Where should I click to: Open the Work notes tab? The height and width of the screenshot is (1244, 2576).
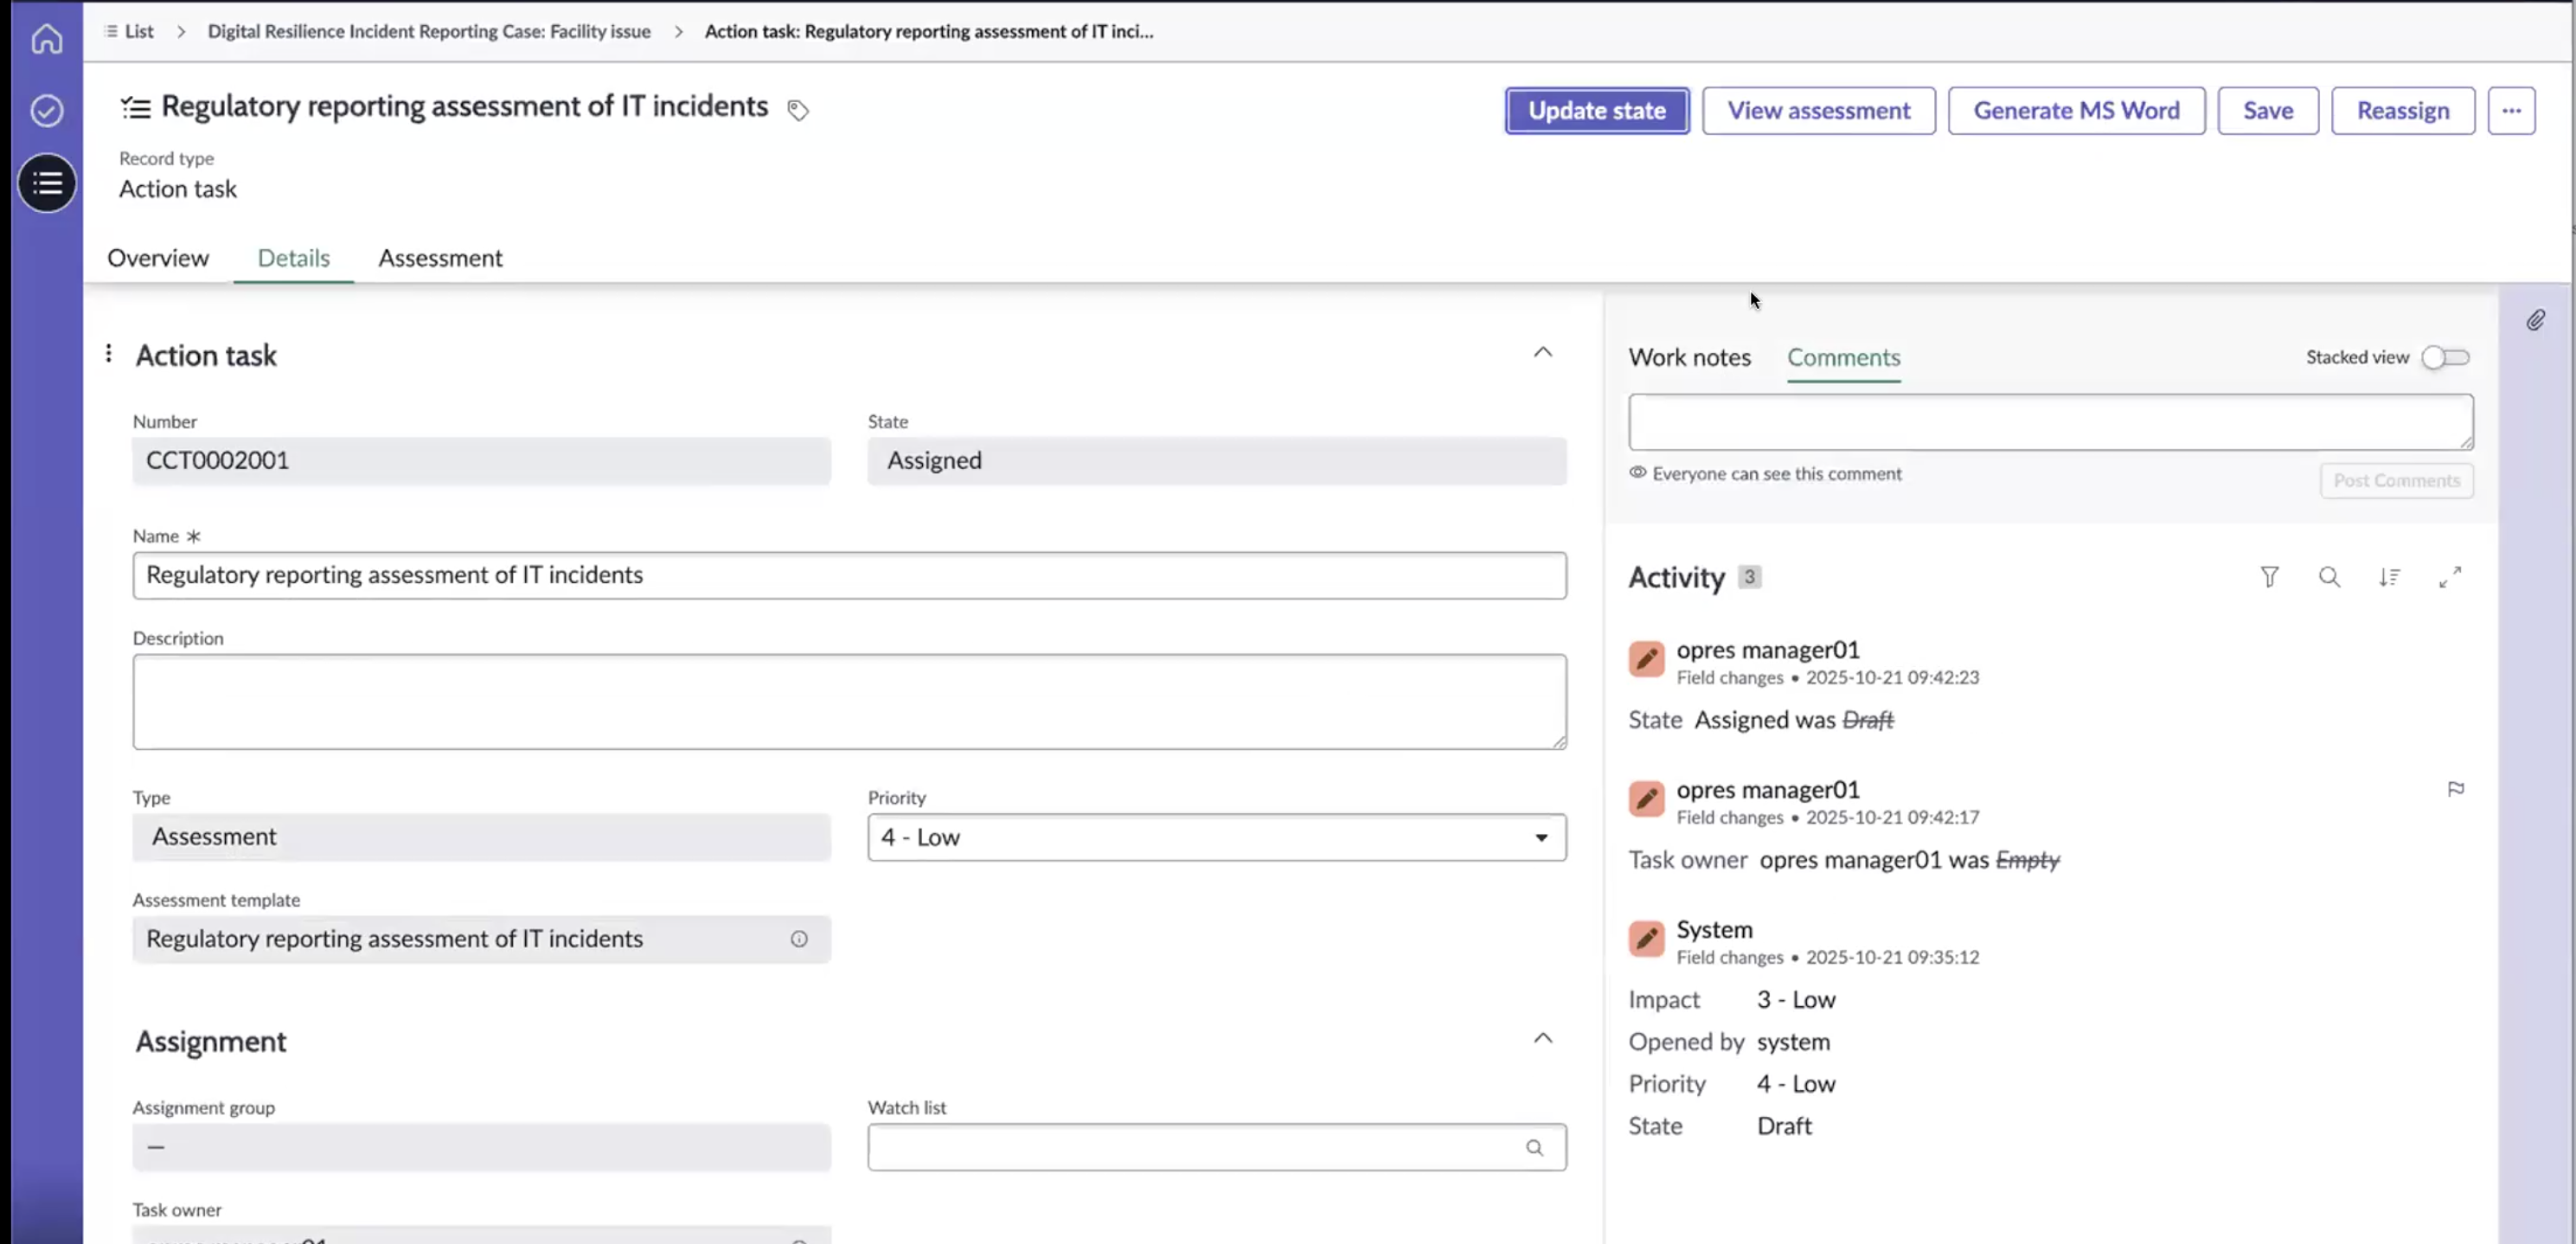(x=1689, y=358)
